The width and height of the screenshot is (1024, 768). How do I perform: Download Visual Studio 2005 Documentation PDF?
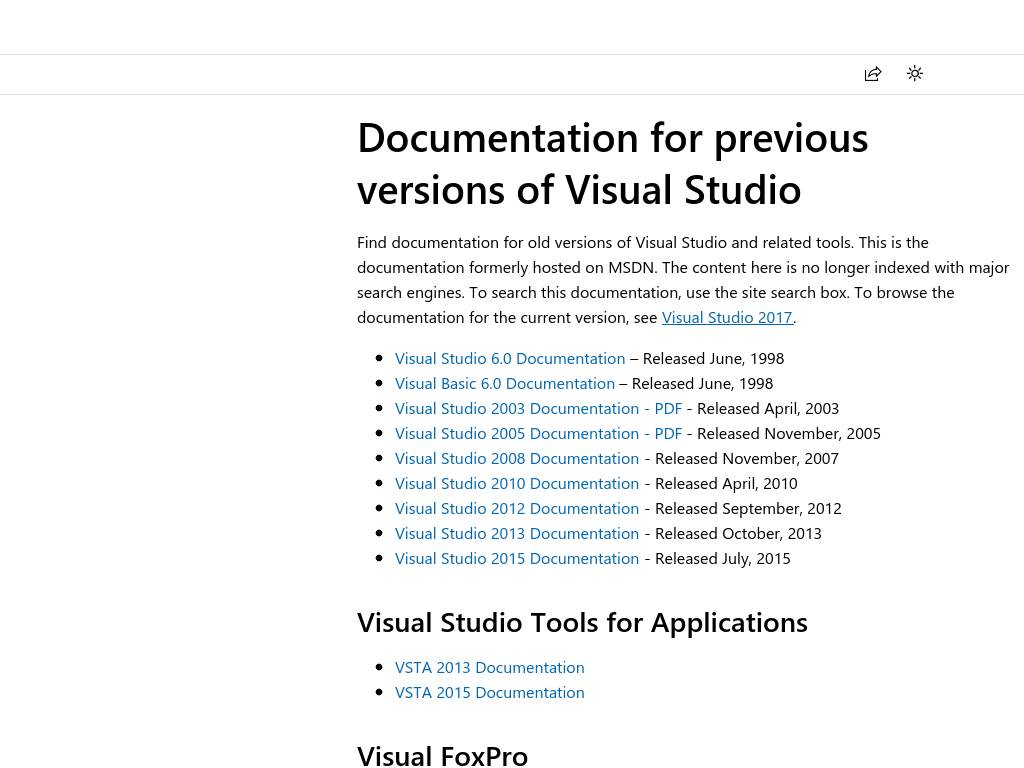pyautogui.click(x=538, y=433)
